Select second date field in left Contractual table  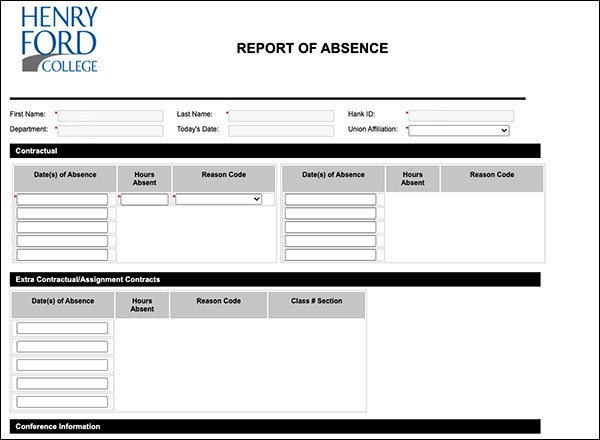[62, 213]
